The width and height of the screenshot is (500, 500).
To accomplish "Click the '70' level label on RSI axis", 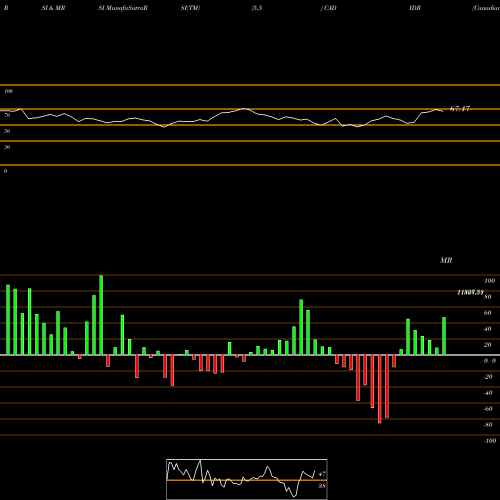I will point(7,115).
